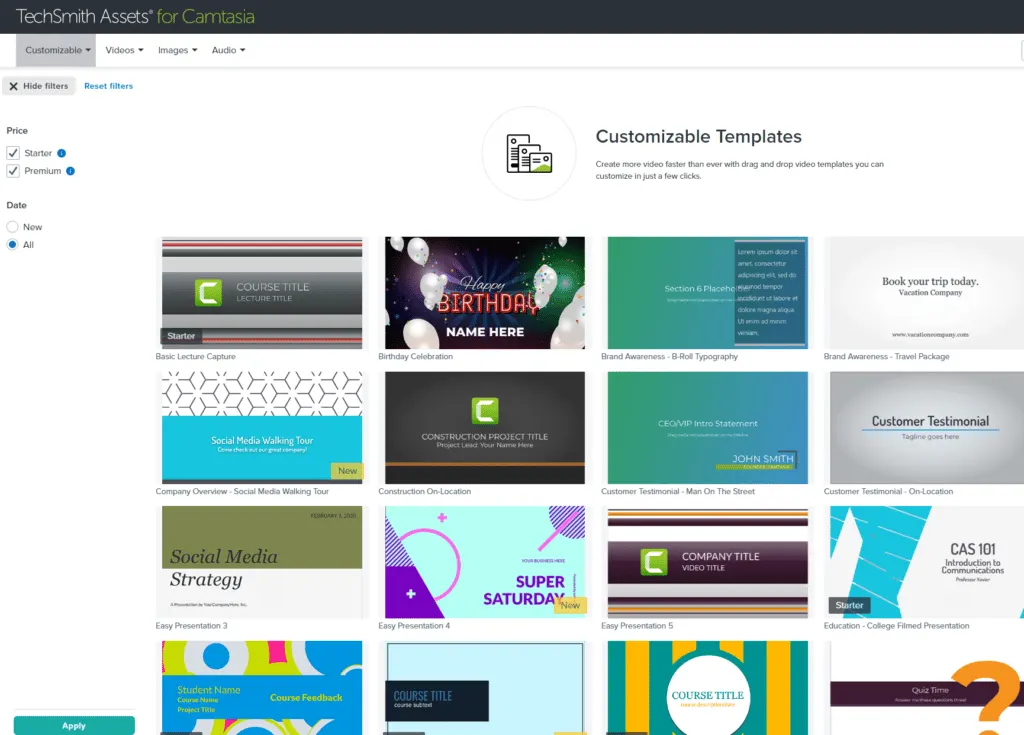Open the Easy Presentation 3 thumbnail
1024x735 pixels.
[x=262, y=562]
